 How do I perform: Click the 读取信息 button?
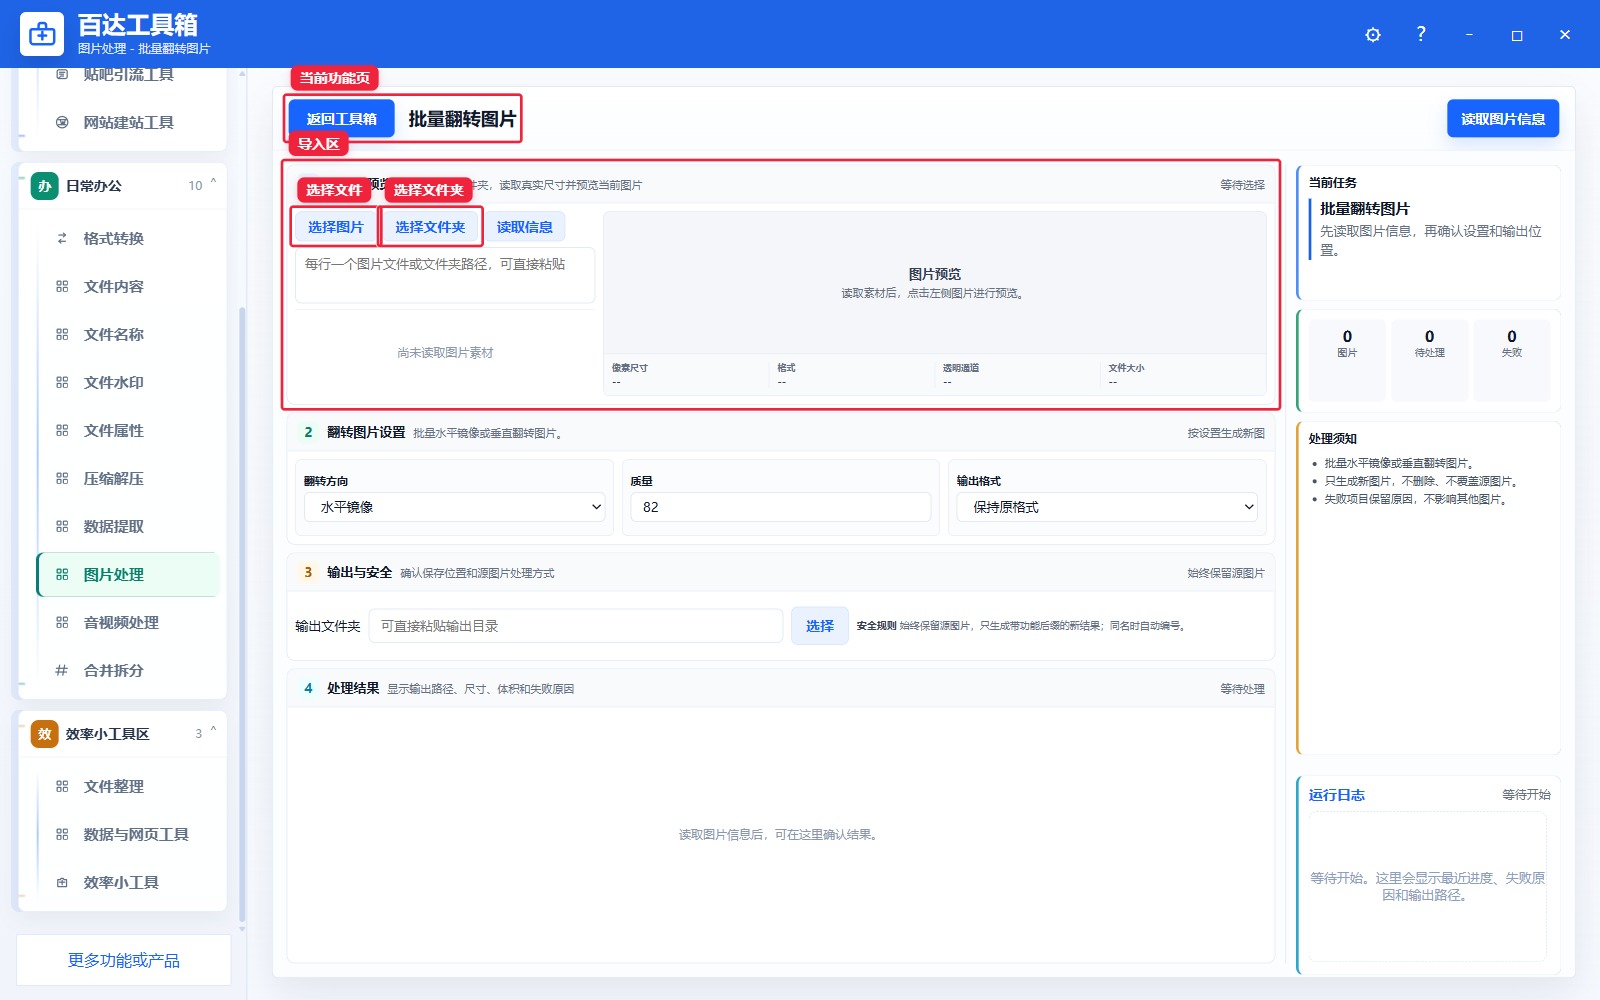525,227
